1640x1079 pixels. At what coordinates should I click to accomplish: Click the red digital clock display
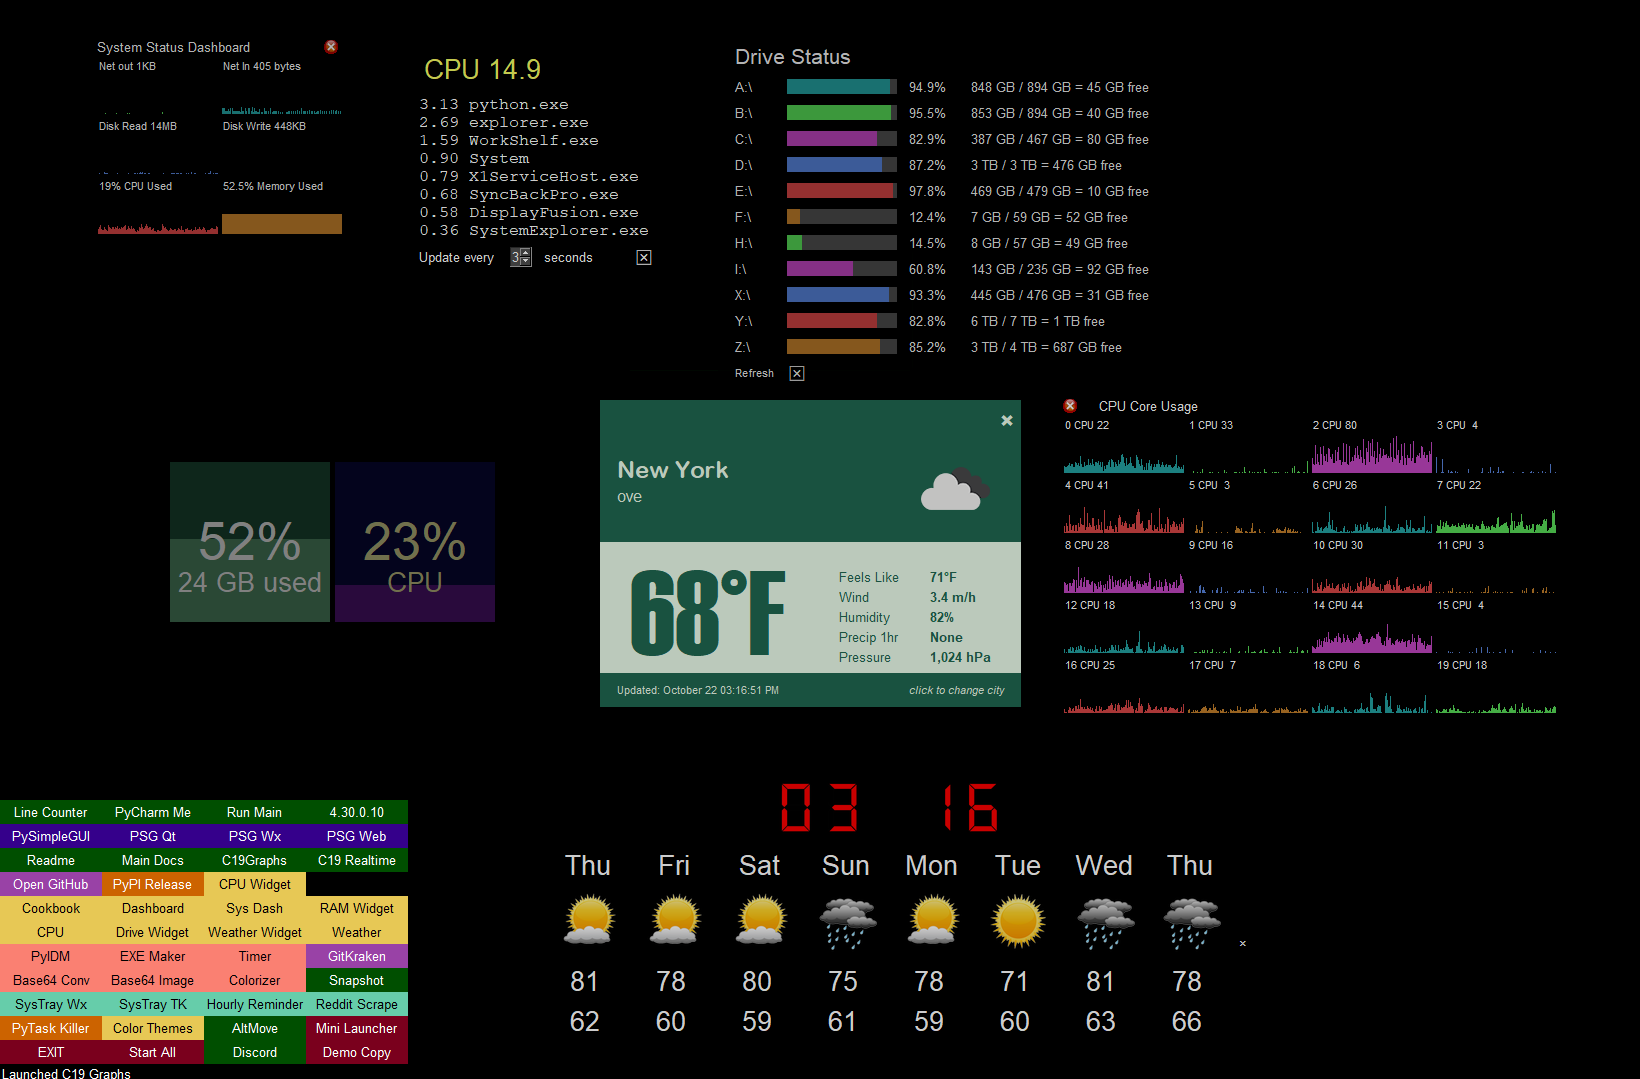pos(888,808)
